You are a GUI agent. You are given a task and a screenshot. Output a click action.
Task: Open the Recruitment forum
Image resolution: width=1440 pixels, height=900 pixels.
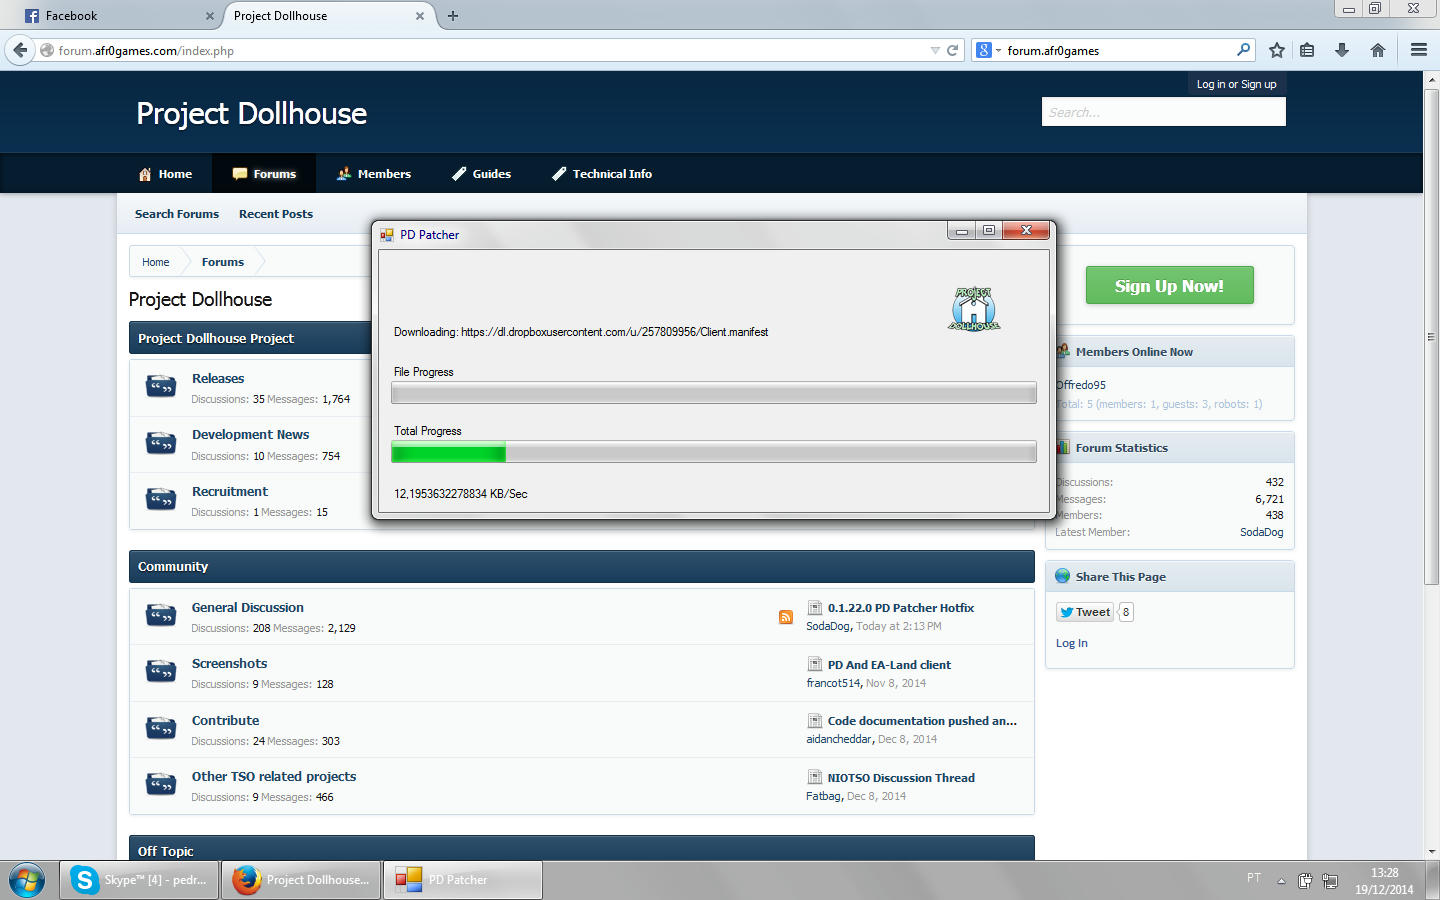(230, 491)
